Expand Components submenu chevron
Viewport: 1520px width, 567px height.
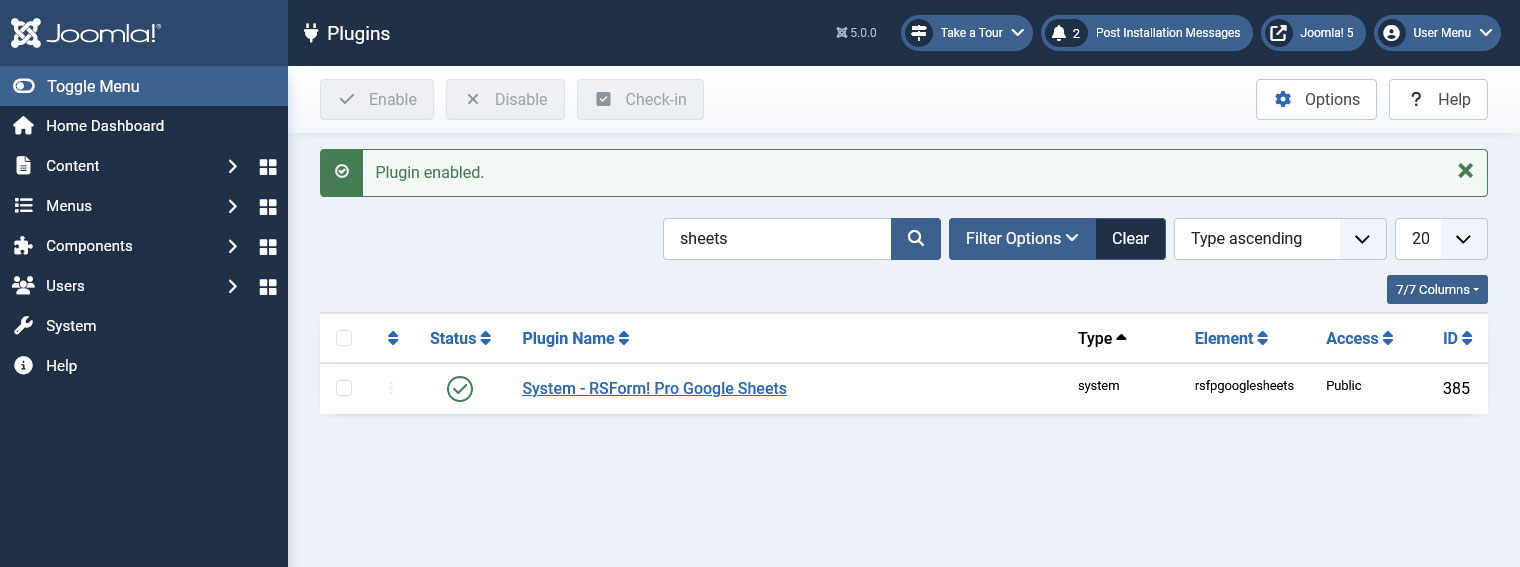(232, 246)
